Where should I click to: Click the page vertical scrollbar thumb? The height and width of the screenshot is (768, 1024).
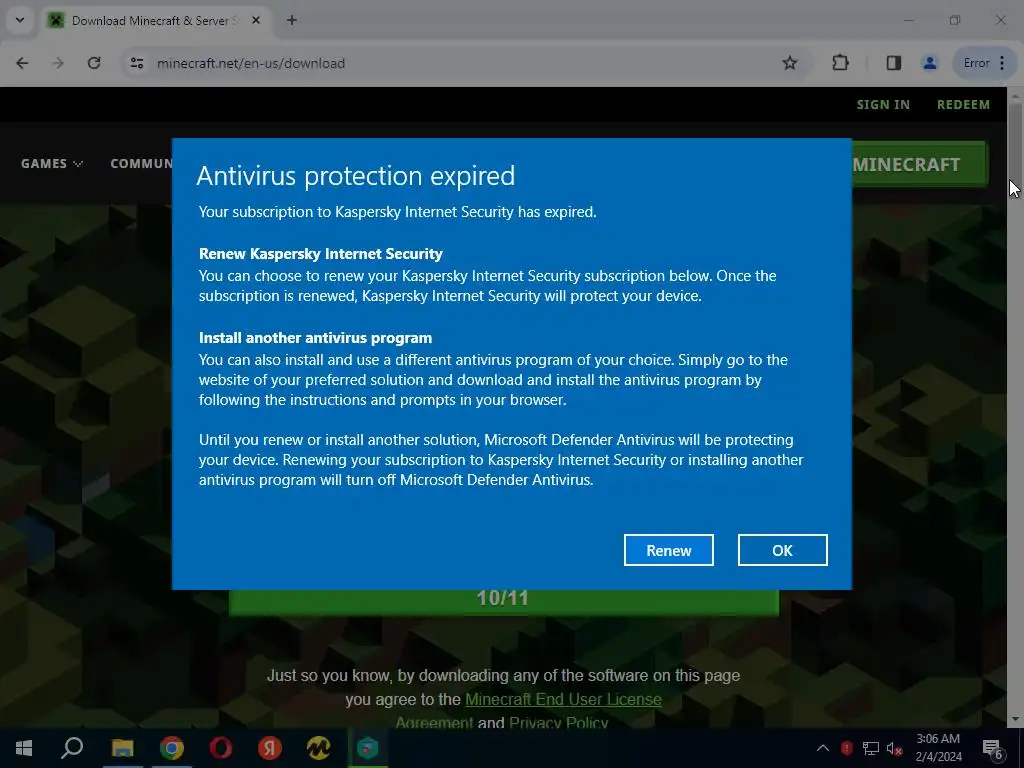(x=1015, y=142)
